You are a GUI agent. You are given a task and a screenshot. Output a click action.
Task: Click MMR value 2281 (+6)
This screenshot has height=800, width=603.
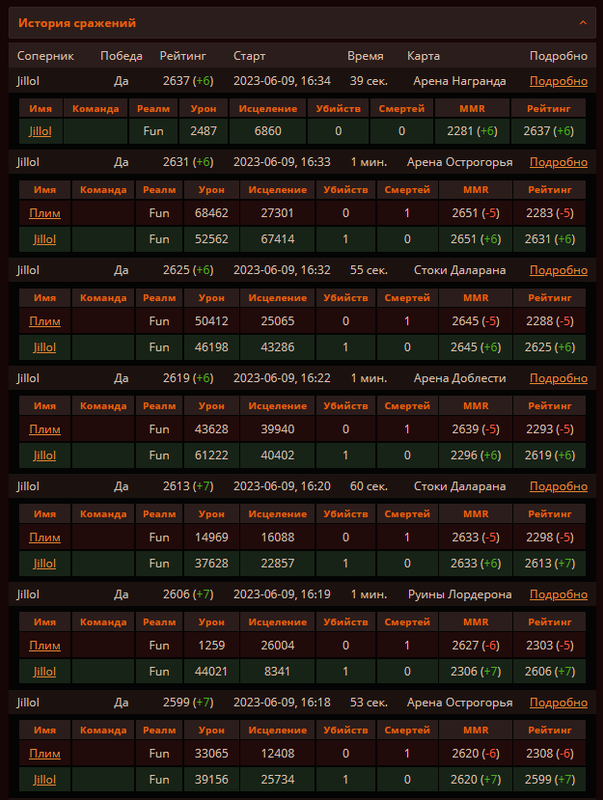(472, 131)
